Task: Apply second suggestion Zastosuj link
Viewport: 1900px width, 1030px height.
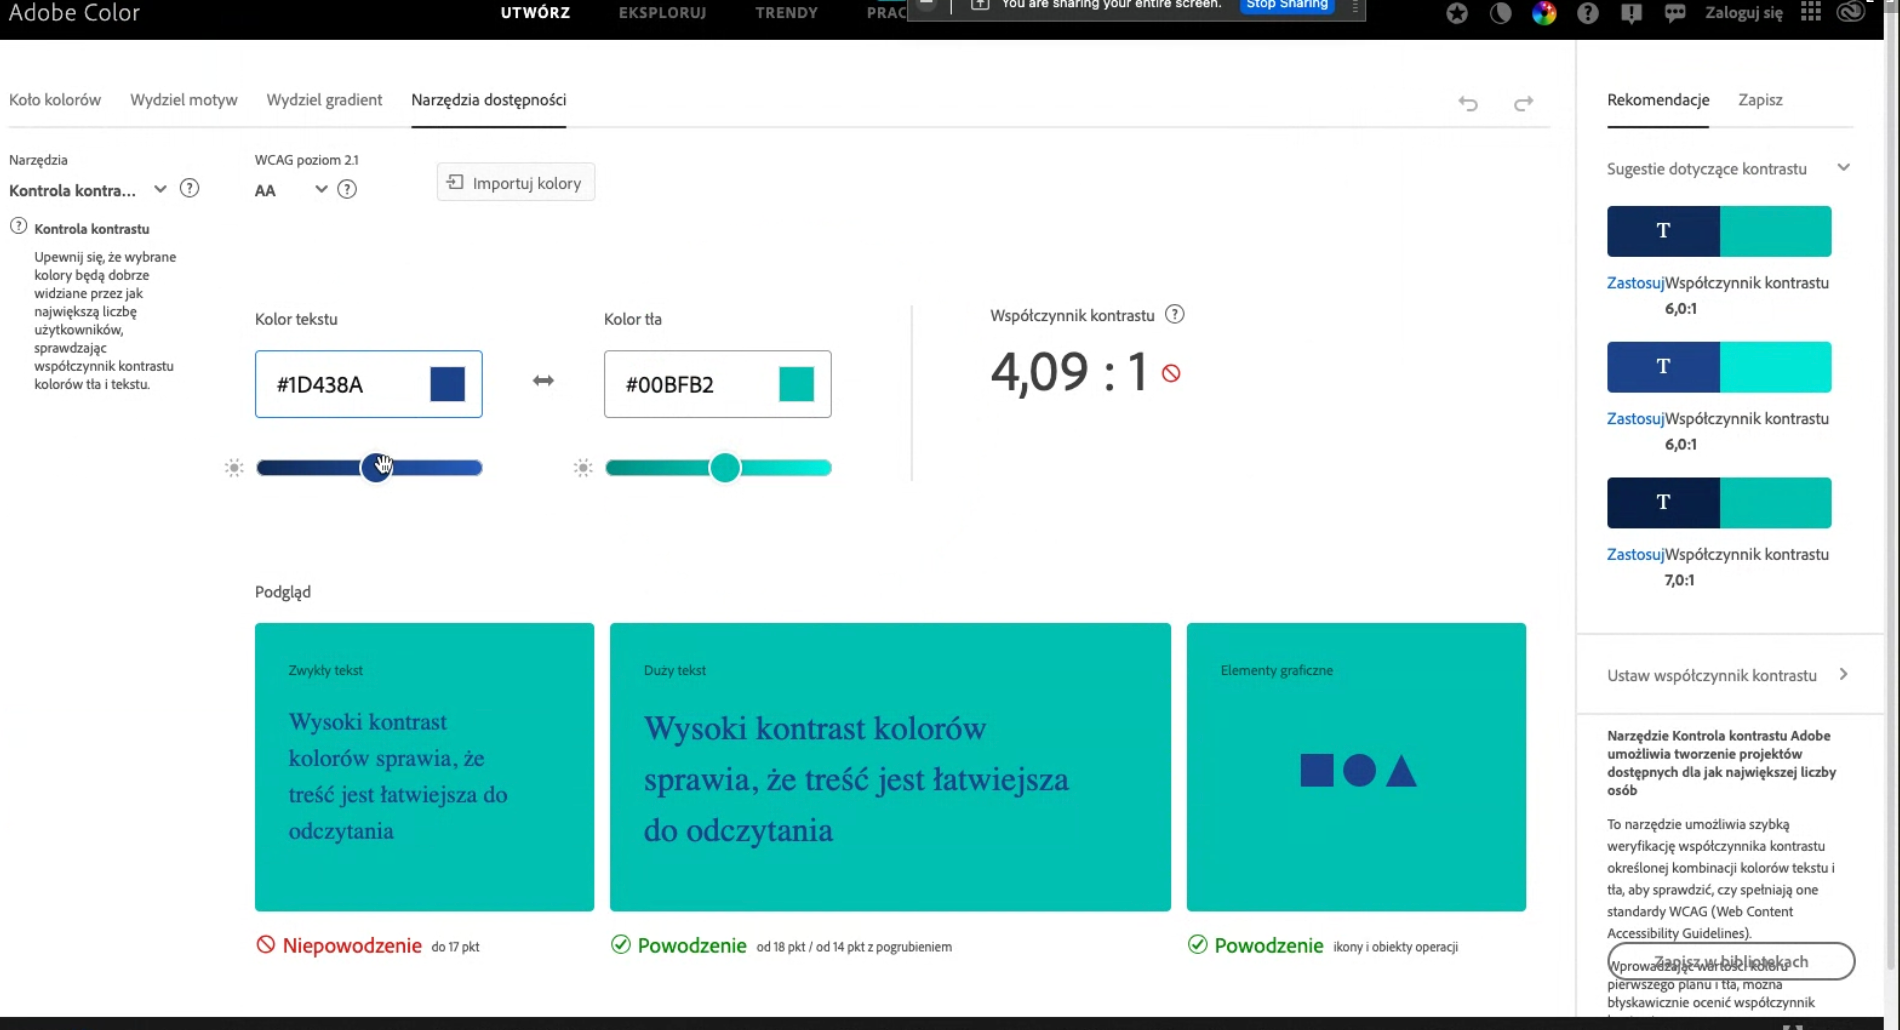Action: click(1635, 419)
